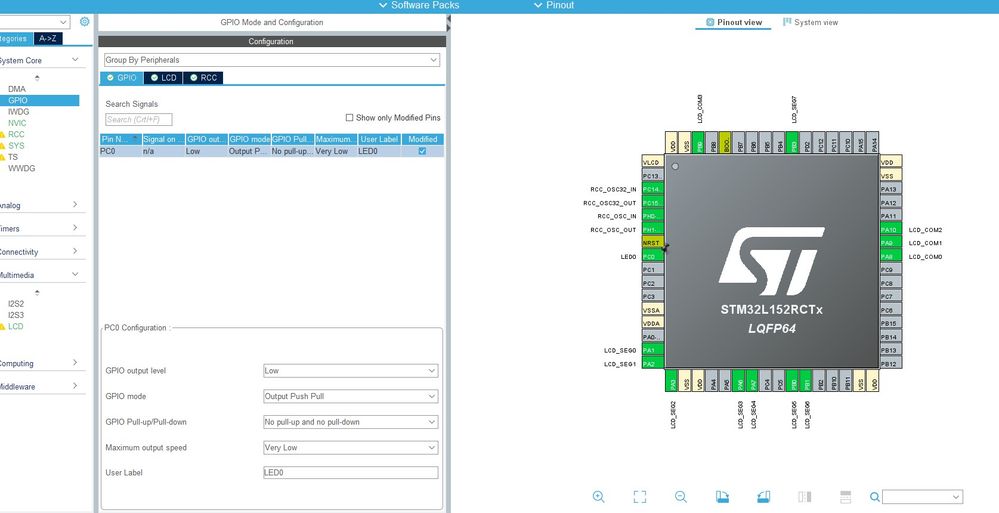Screen dimensions: 999x513
Task: Switch to the A->Z sidebar tab
Action: tap(48, 38)
